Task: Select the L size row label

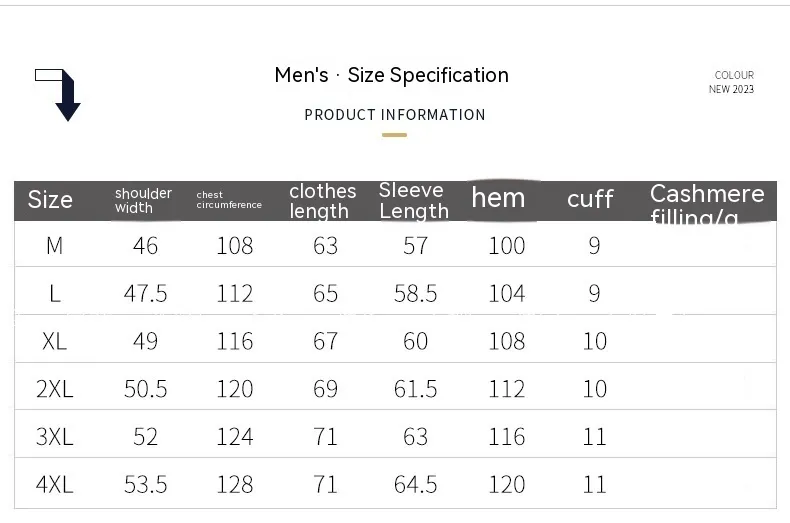Action: (x=55, y=294)
